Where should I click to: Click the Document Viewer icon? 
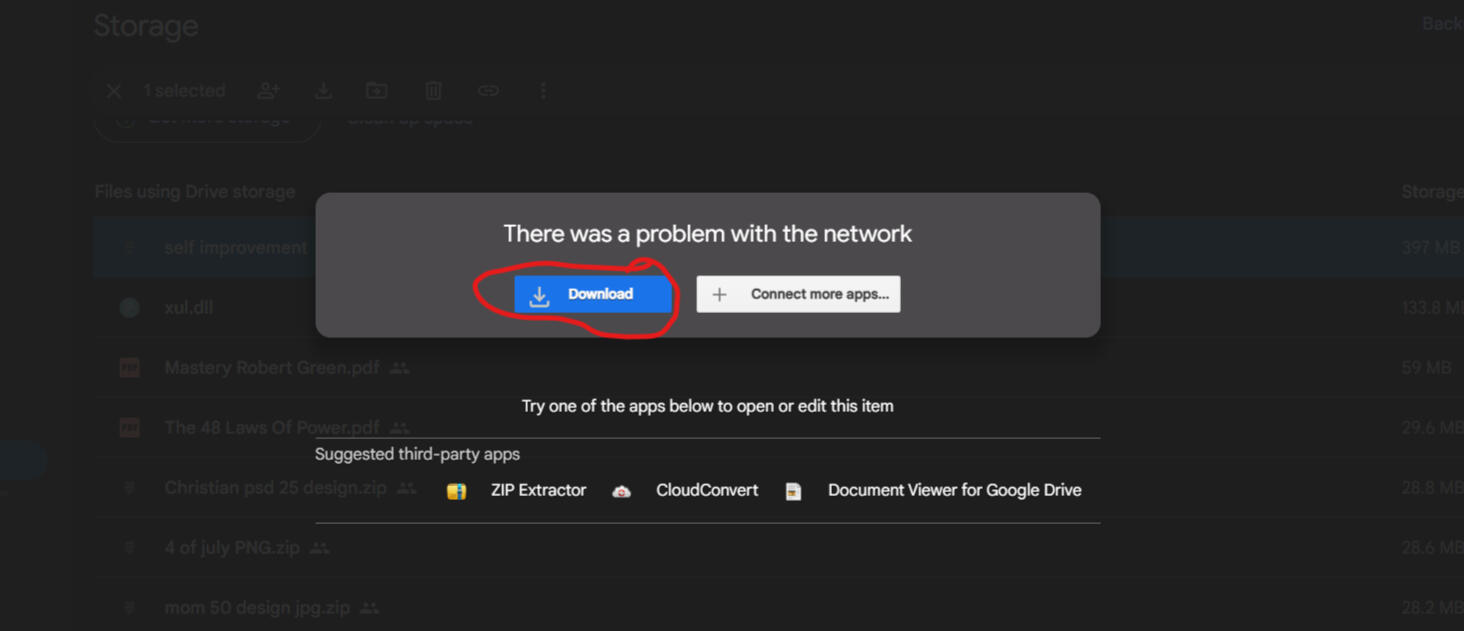(x=793, y=491)
